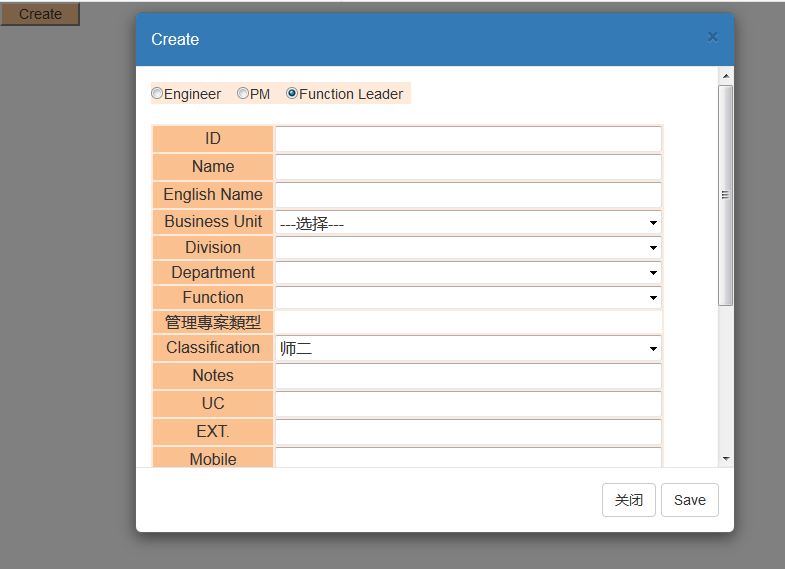Select the Function Leader radio button
The width and height of the screenshot is (785, 569).
pyautogui.click(x=292, y=94)
